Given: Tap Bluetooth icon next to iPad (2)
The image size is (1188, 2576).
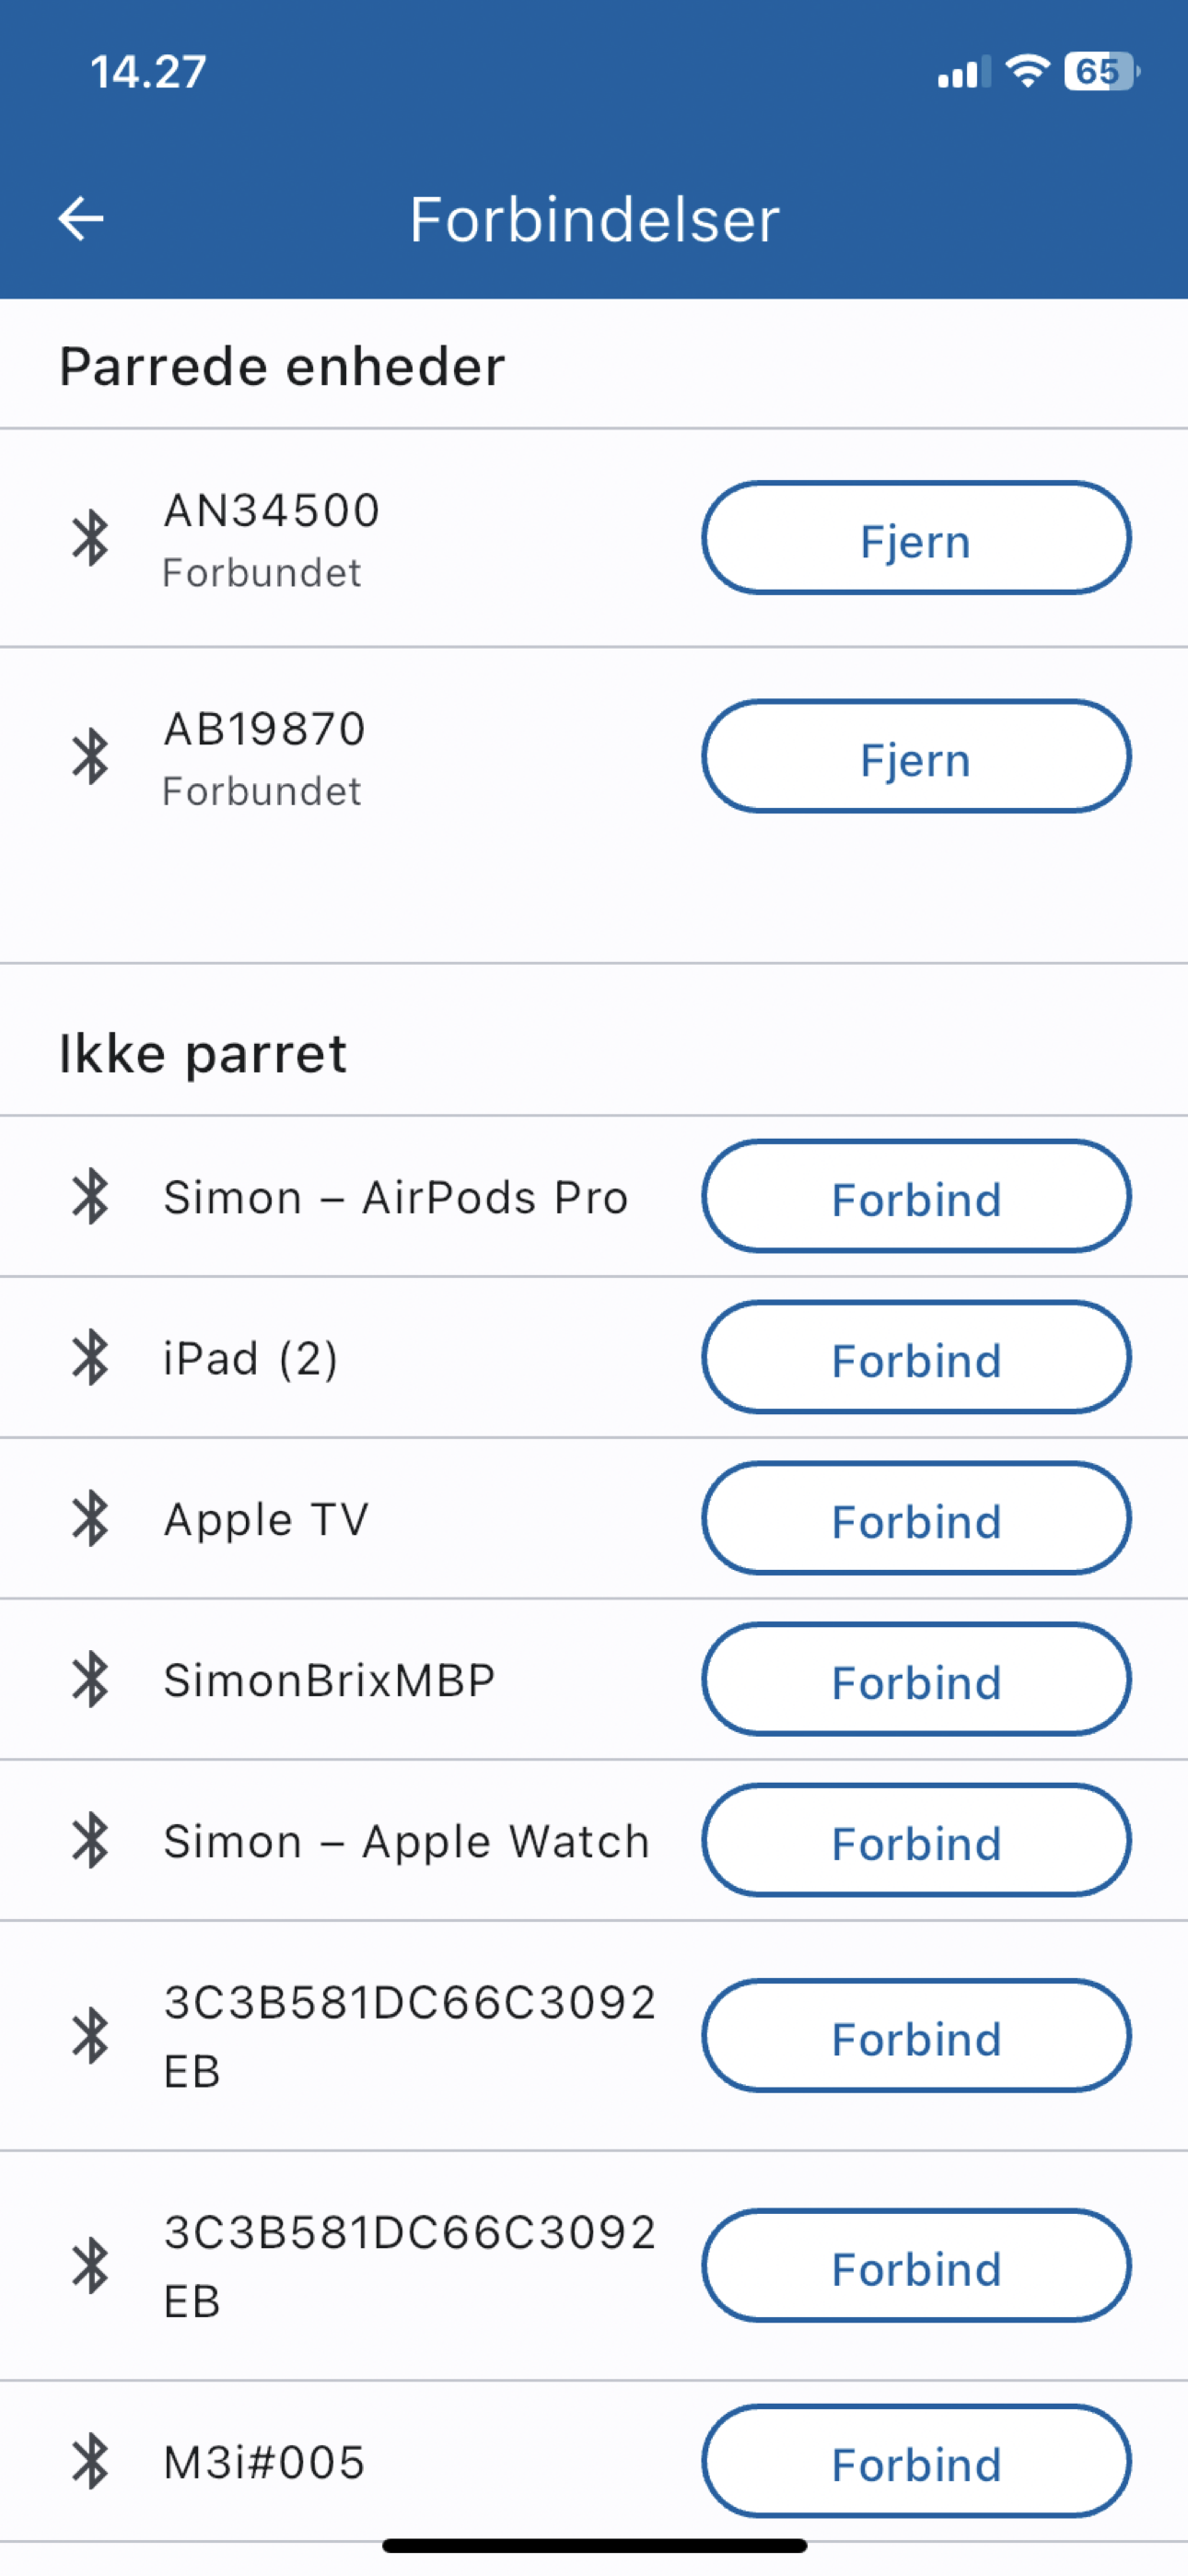Looking at the screenshot, I should [90, 1357].
